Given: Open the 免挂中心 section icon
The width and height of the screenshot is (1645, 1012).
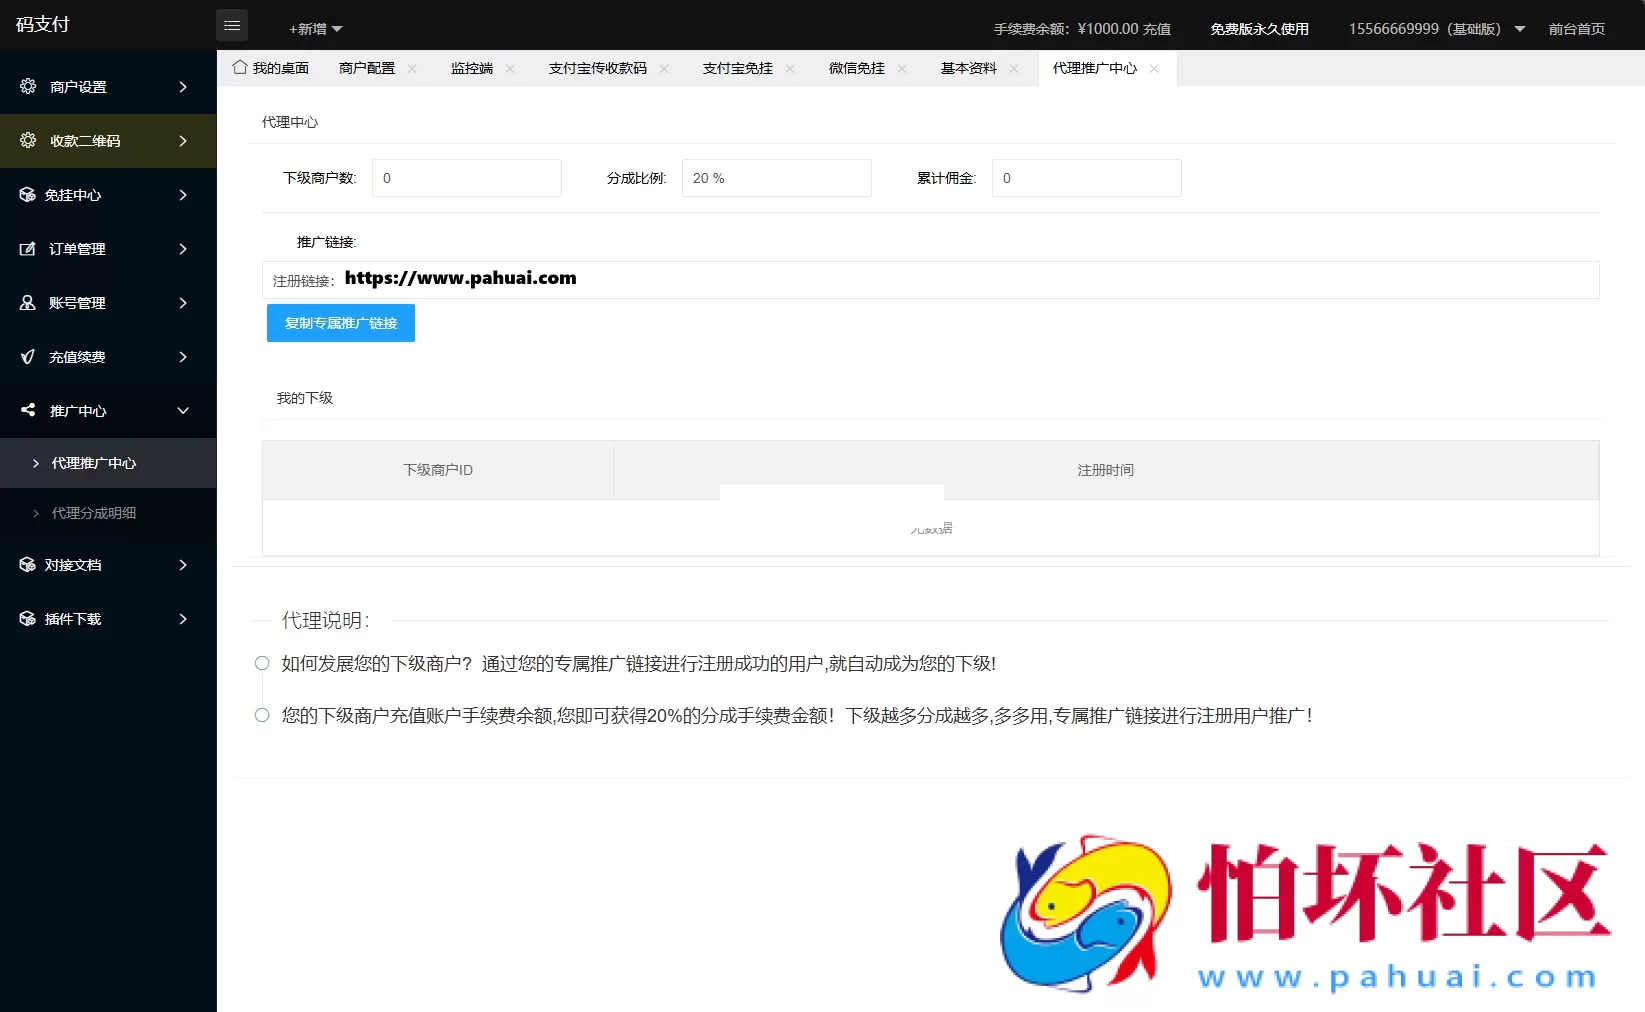Looking at the screenshot, I should [27, 194].
